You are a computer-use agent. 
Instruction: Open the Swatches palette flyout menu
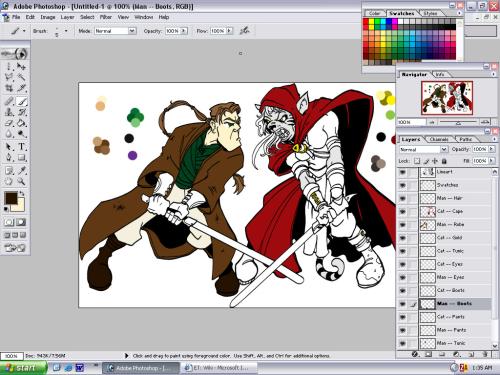tap(459, 13)
